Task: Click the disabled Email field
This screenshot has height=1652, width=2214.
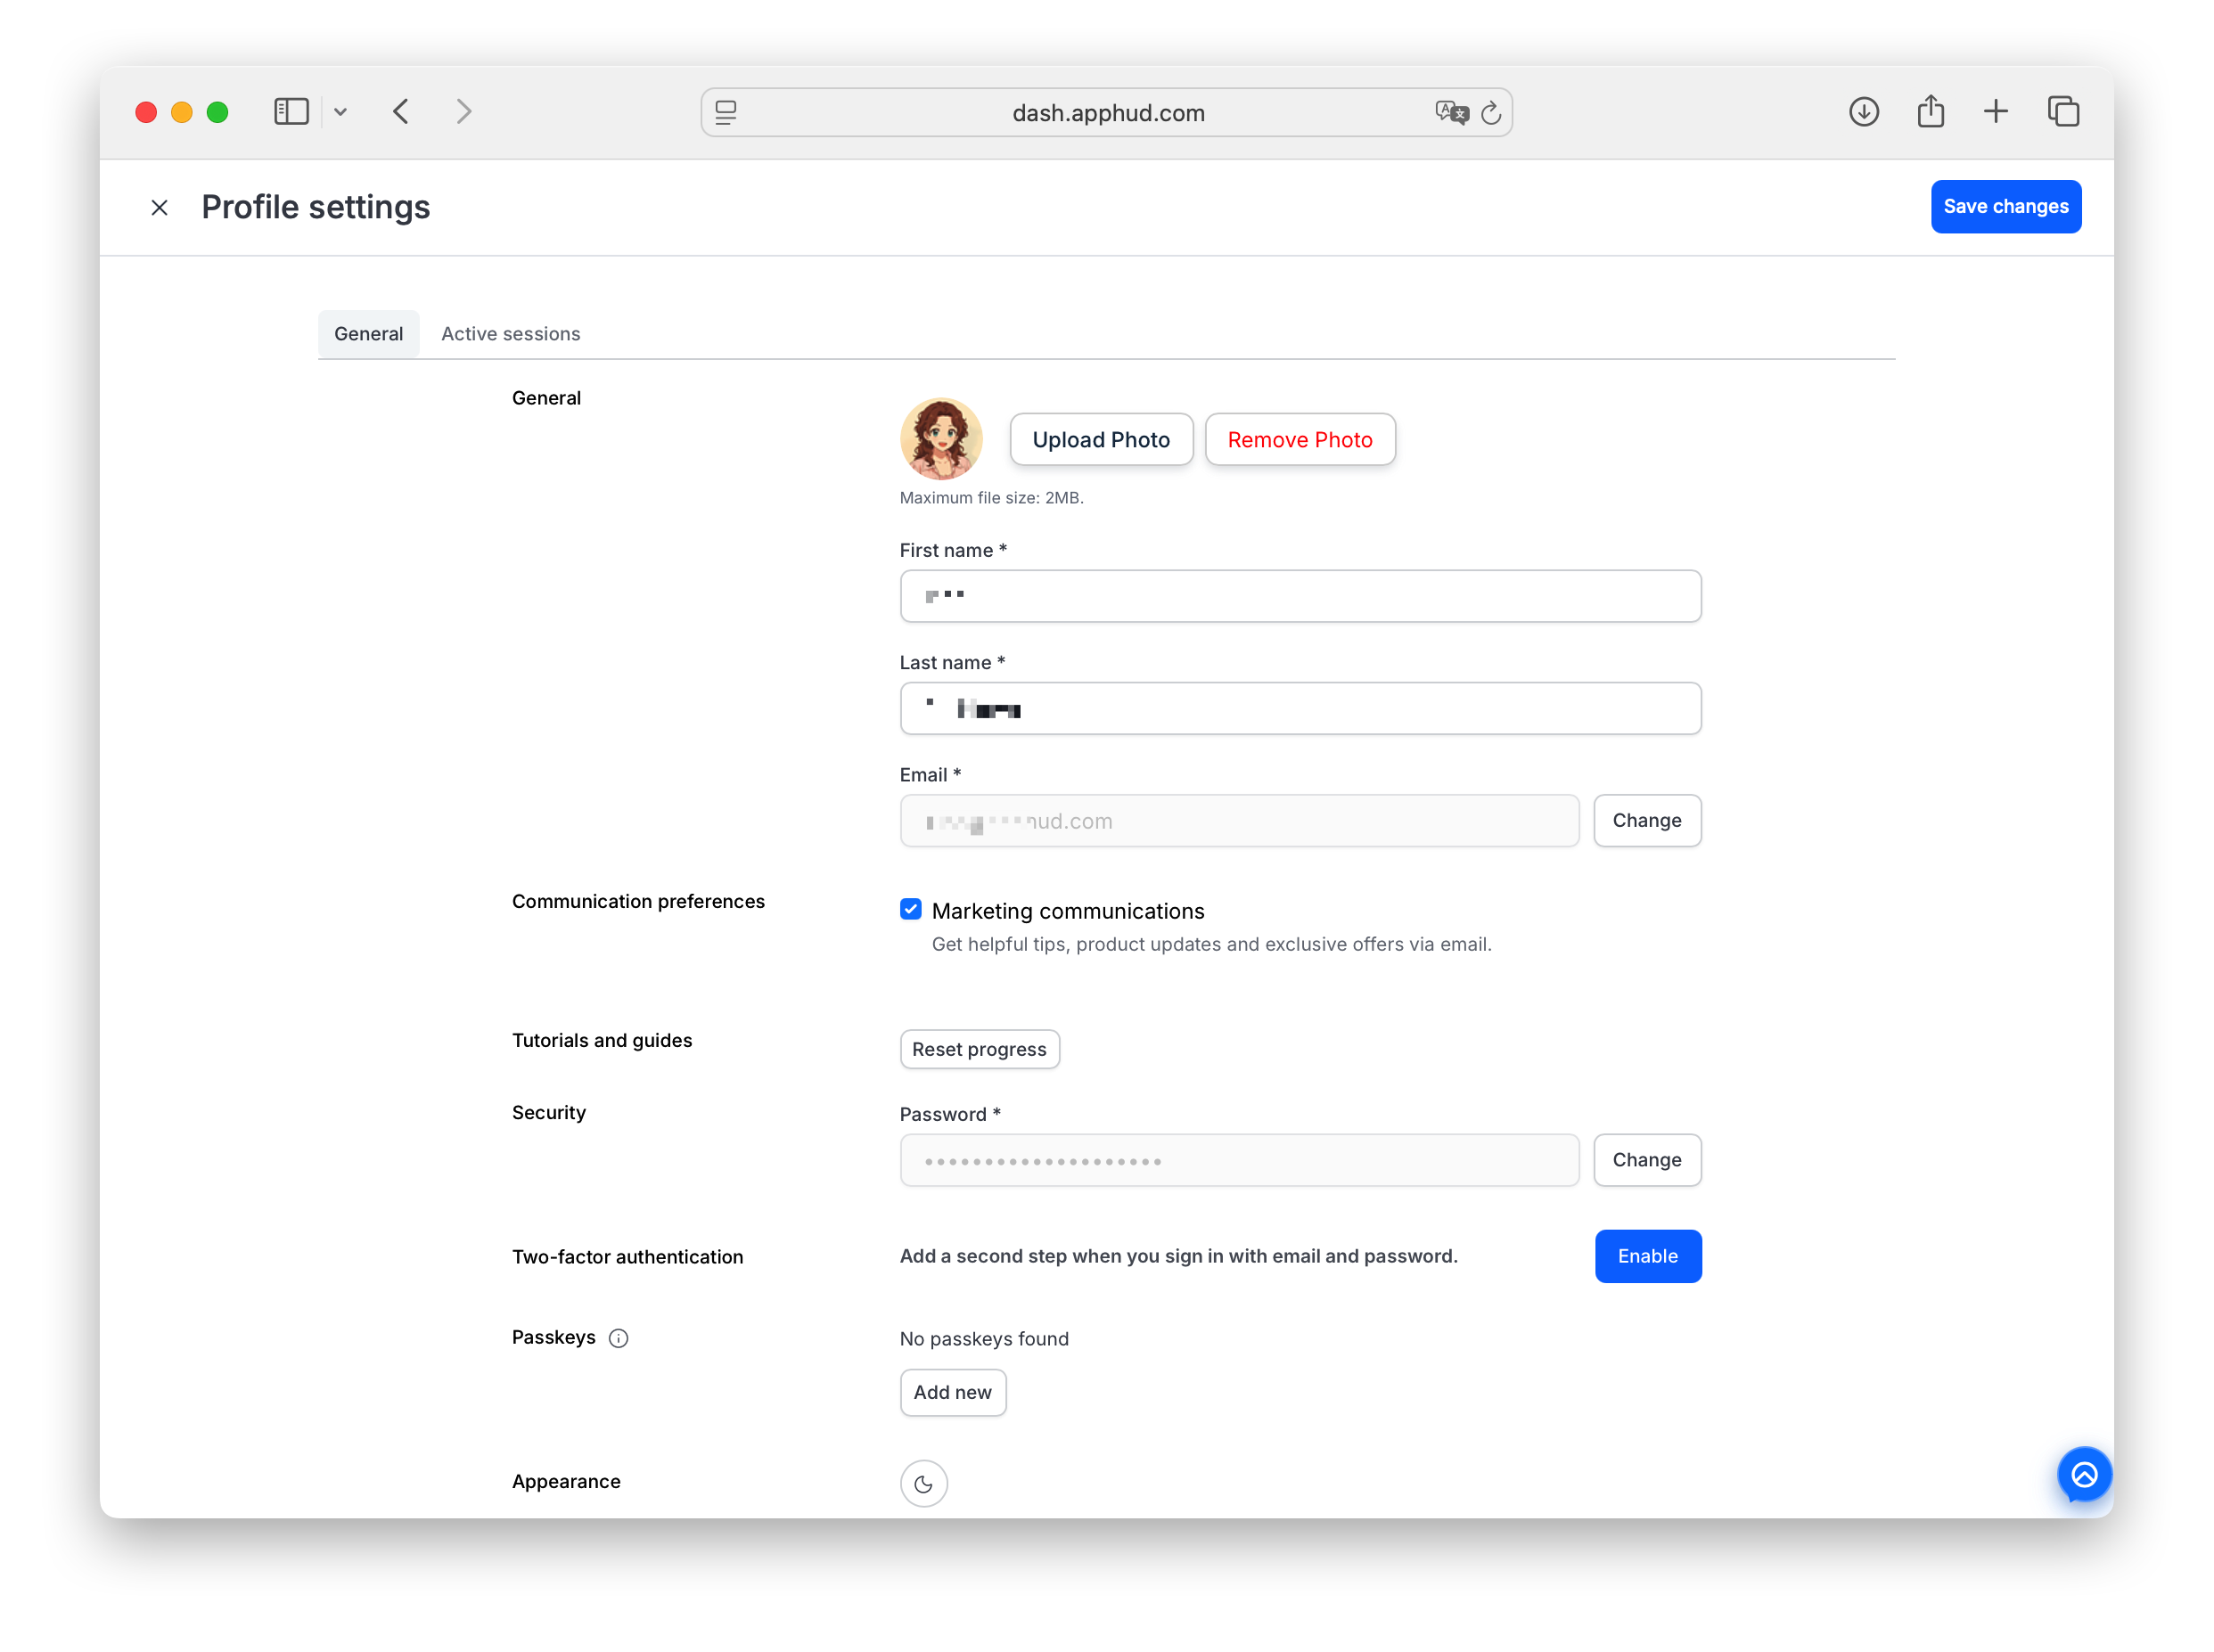Action: 1239,821
